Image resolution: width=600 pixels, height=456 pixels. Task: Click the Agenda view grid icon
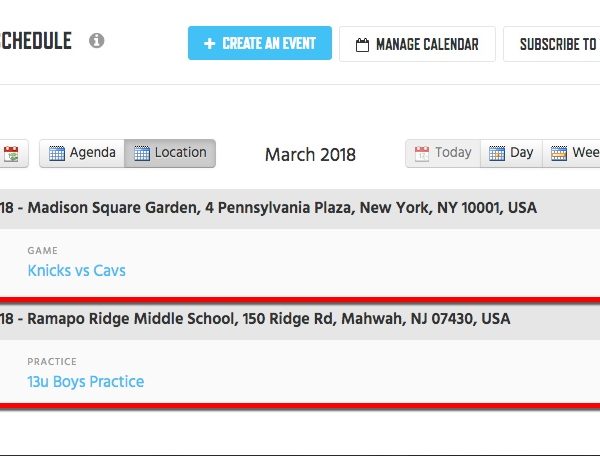pyautogui.click(x=57, y=153)
